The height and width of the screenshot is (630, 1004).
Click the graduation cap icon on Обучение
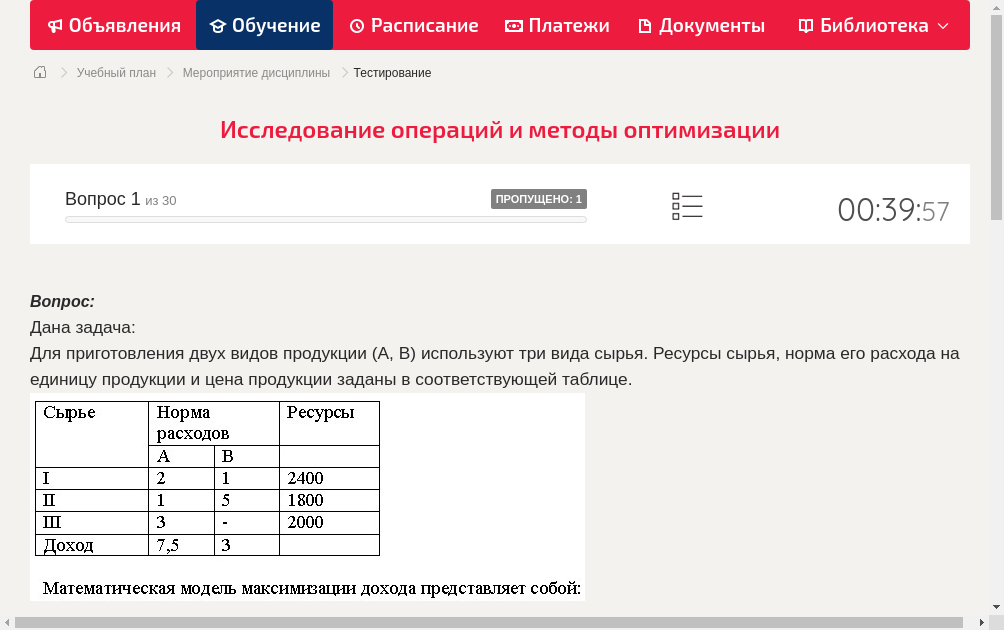pyautogui.click(x=219, y=25)
